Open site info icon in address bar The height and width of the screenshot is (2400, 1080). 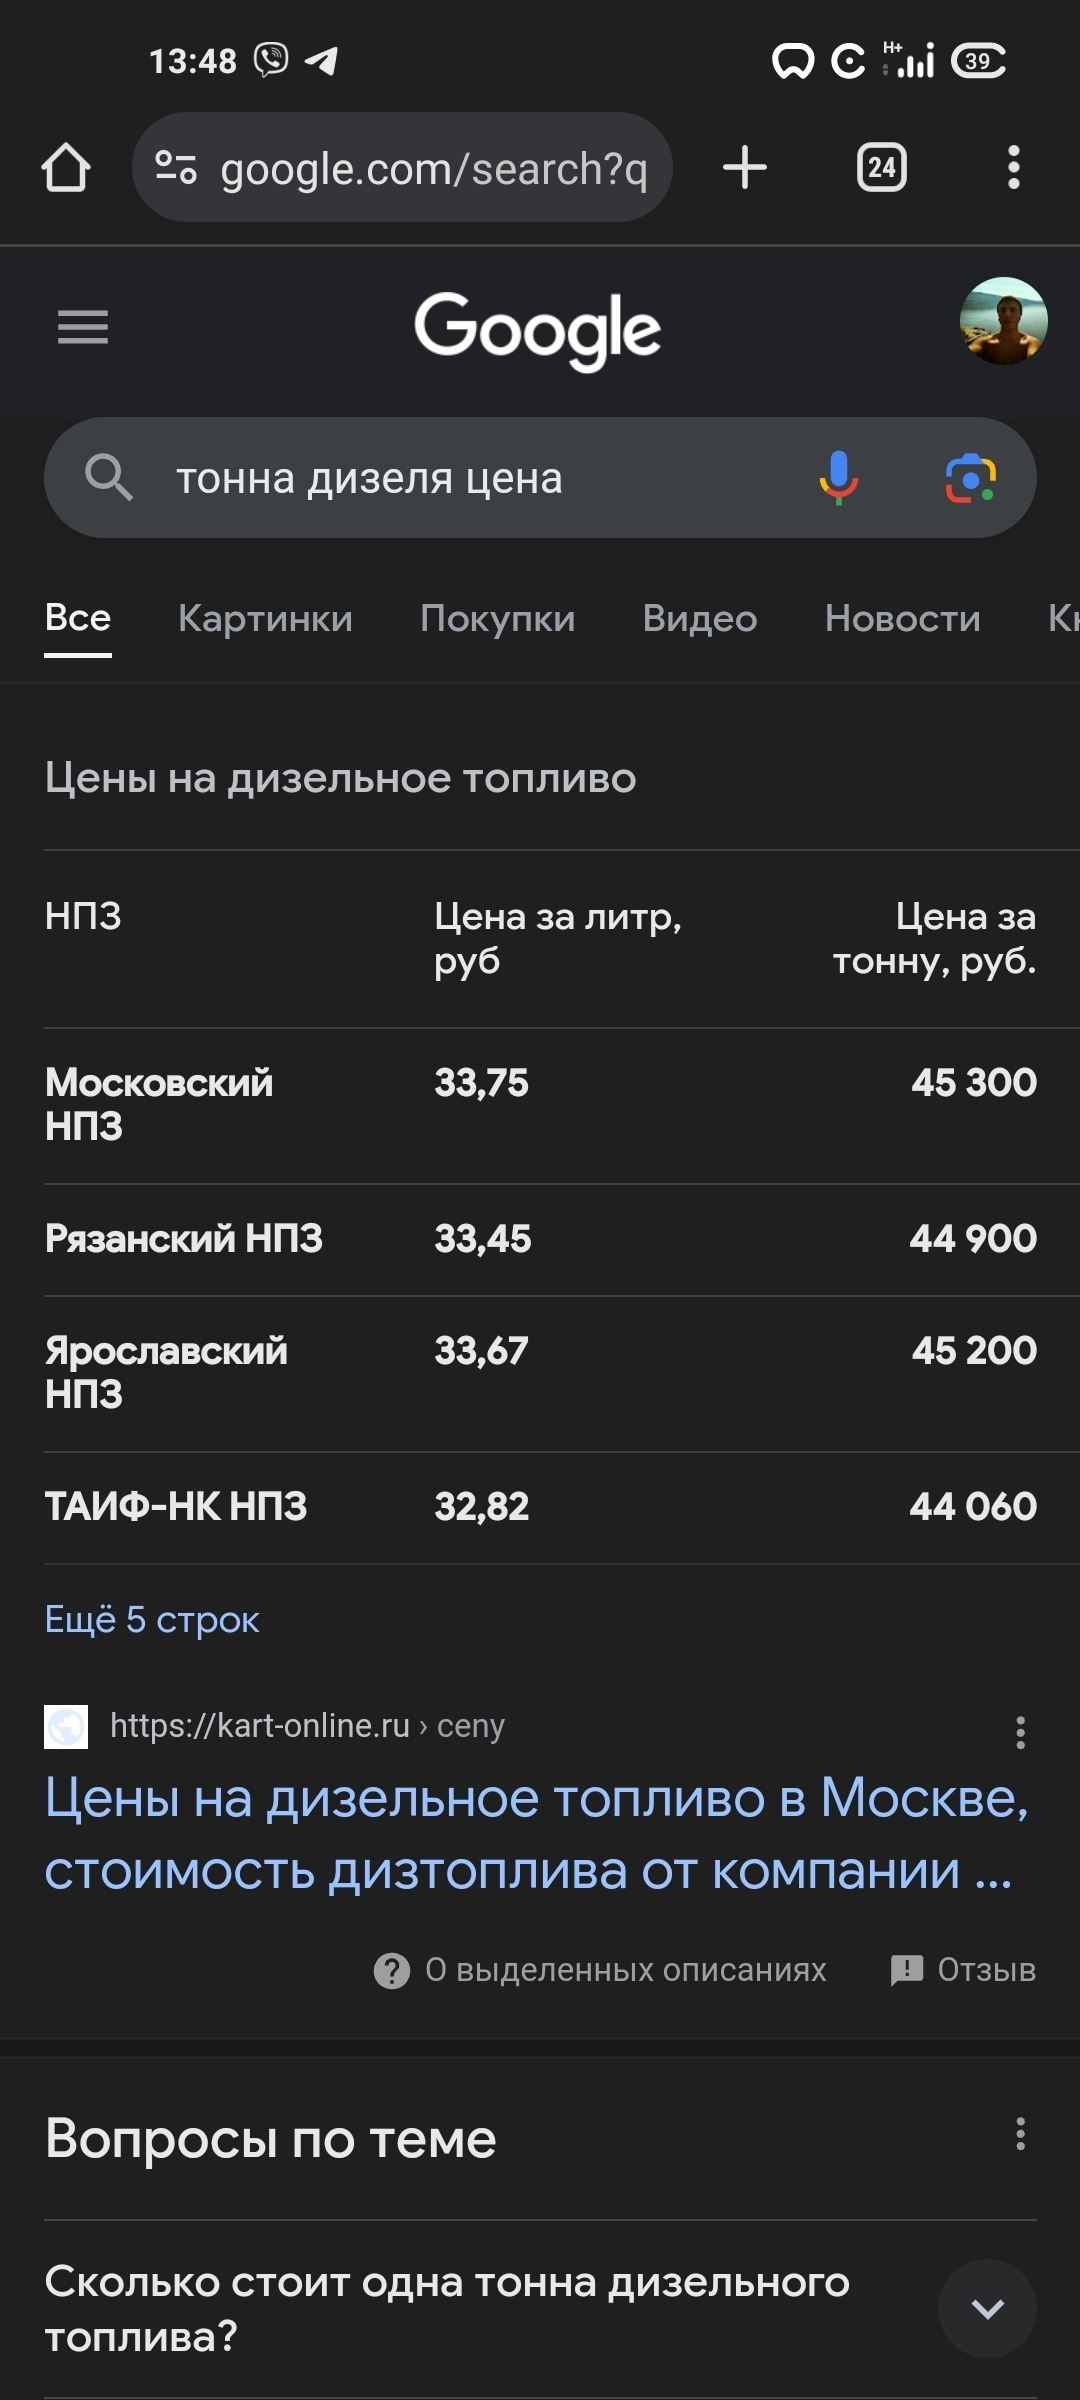point(176,167)
